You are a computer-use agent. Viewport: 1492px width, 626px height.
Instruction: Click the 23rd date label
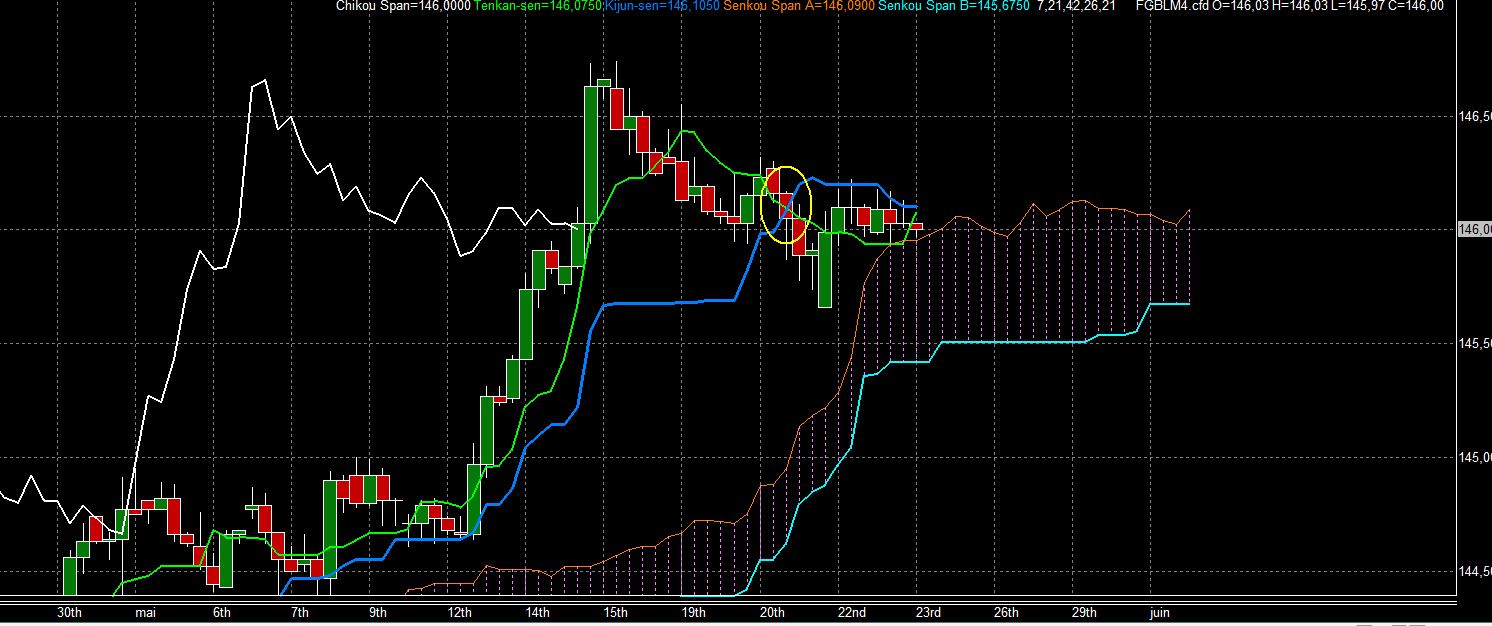(928, 612)
